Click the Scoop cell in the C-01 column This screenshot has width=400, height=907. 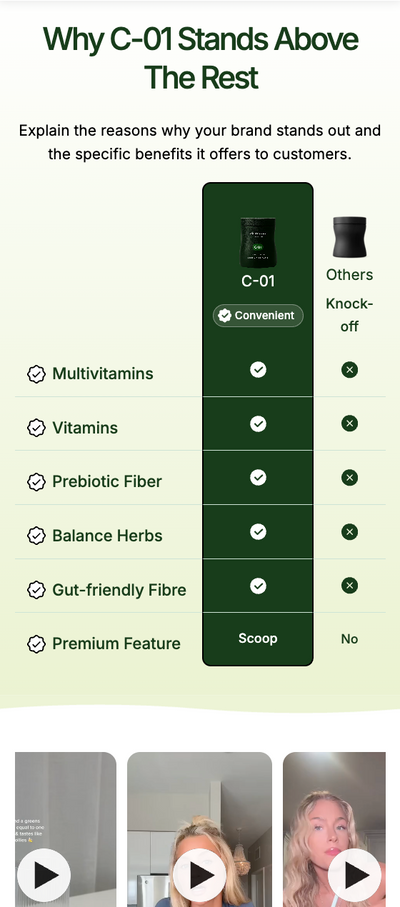(x=258, y=639)
